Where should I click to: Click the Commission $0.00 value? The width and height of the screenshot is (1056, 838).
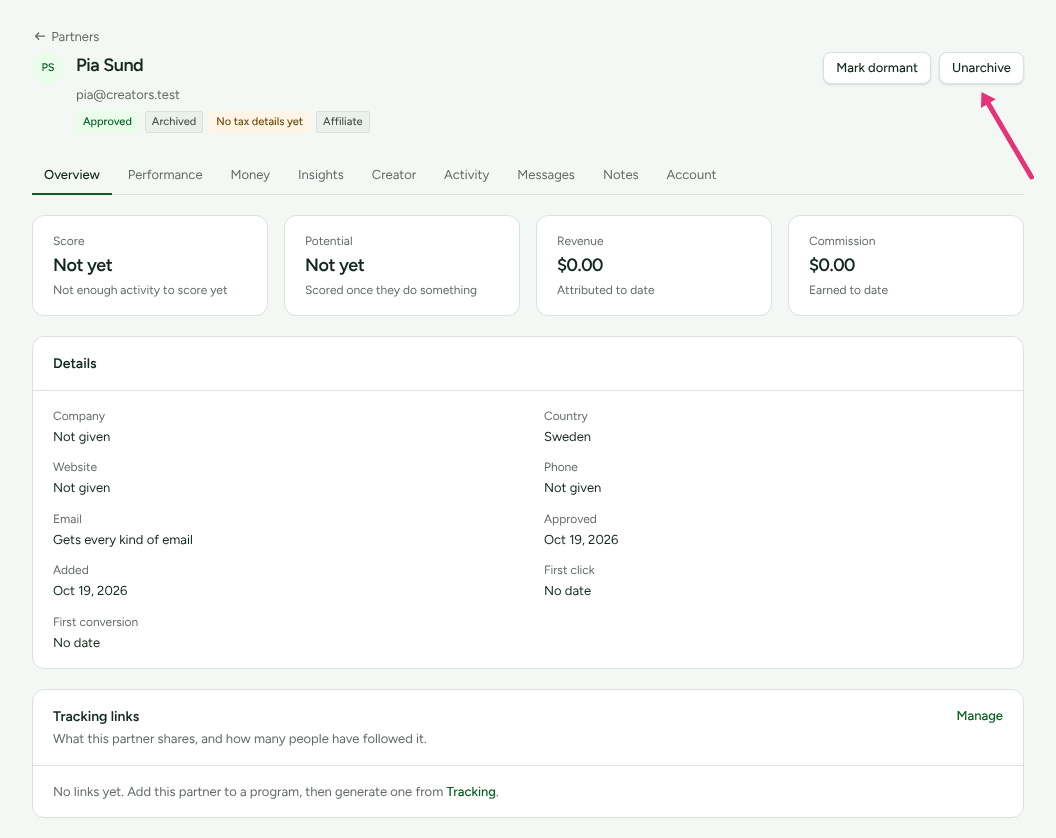coord(832,265)
